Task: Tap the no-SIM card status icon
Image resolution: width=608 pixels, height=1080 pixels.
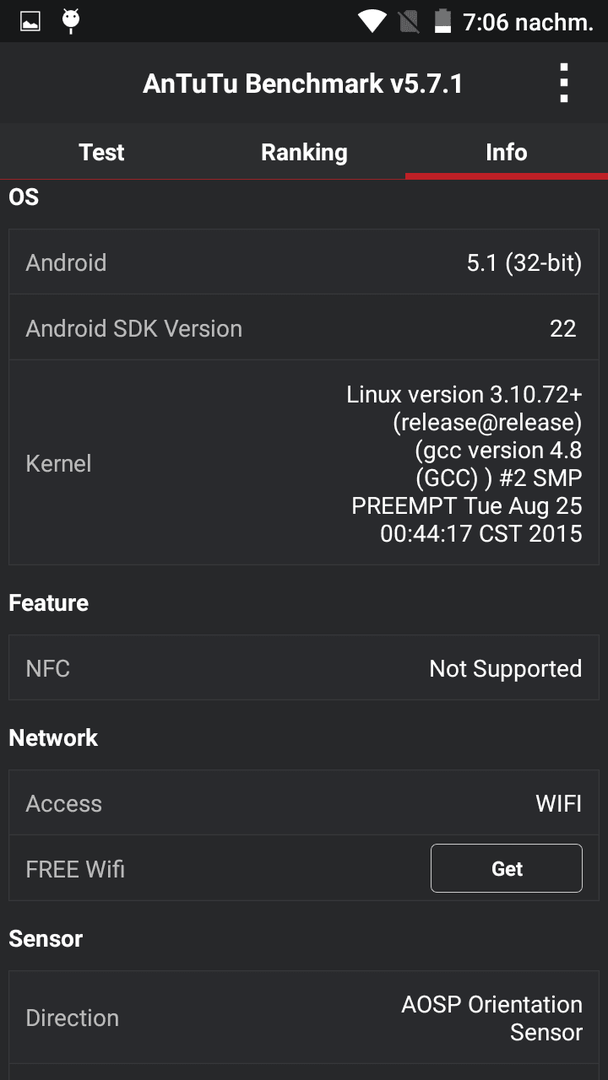Action: (409, 21)
